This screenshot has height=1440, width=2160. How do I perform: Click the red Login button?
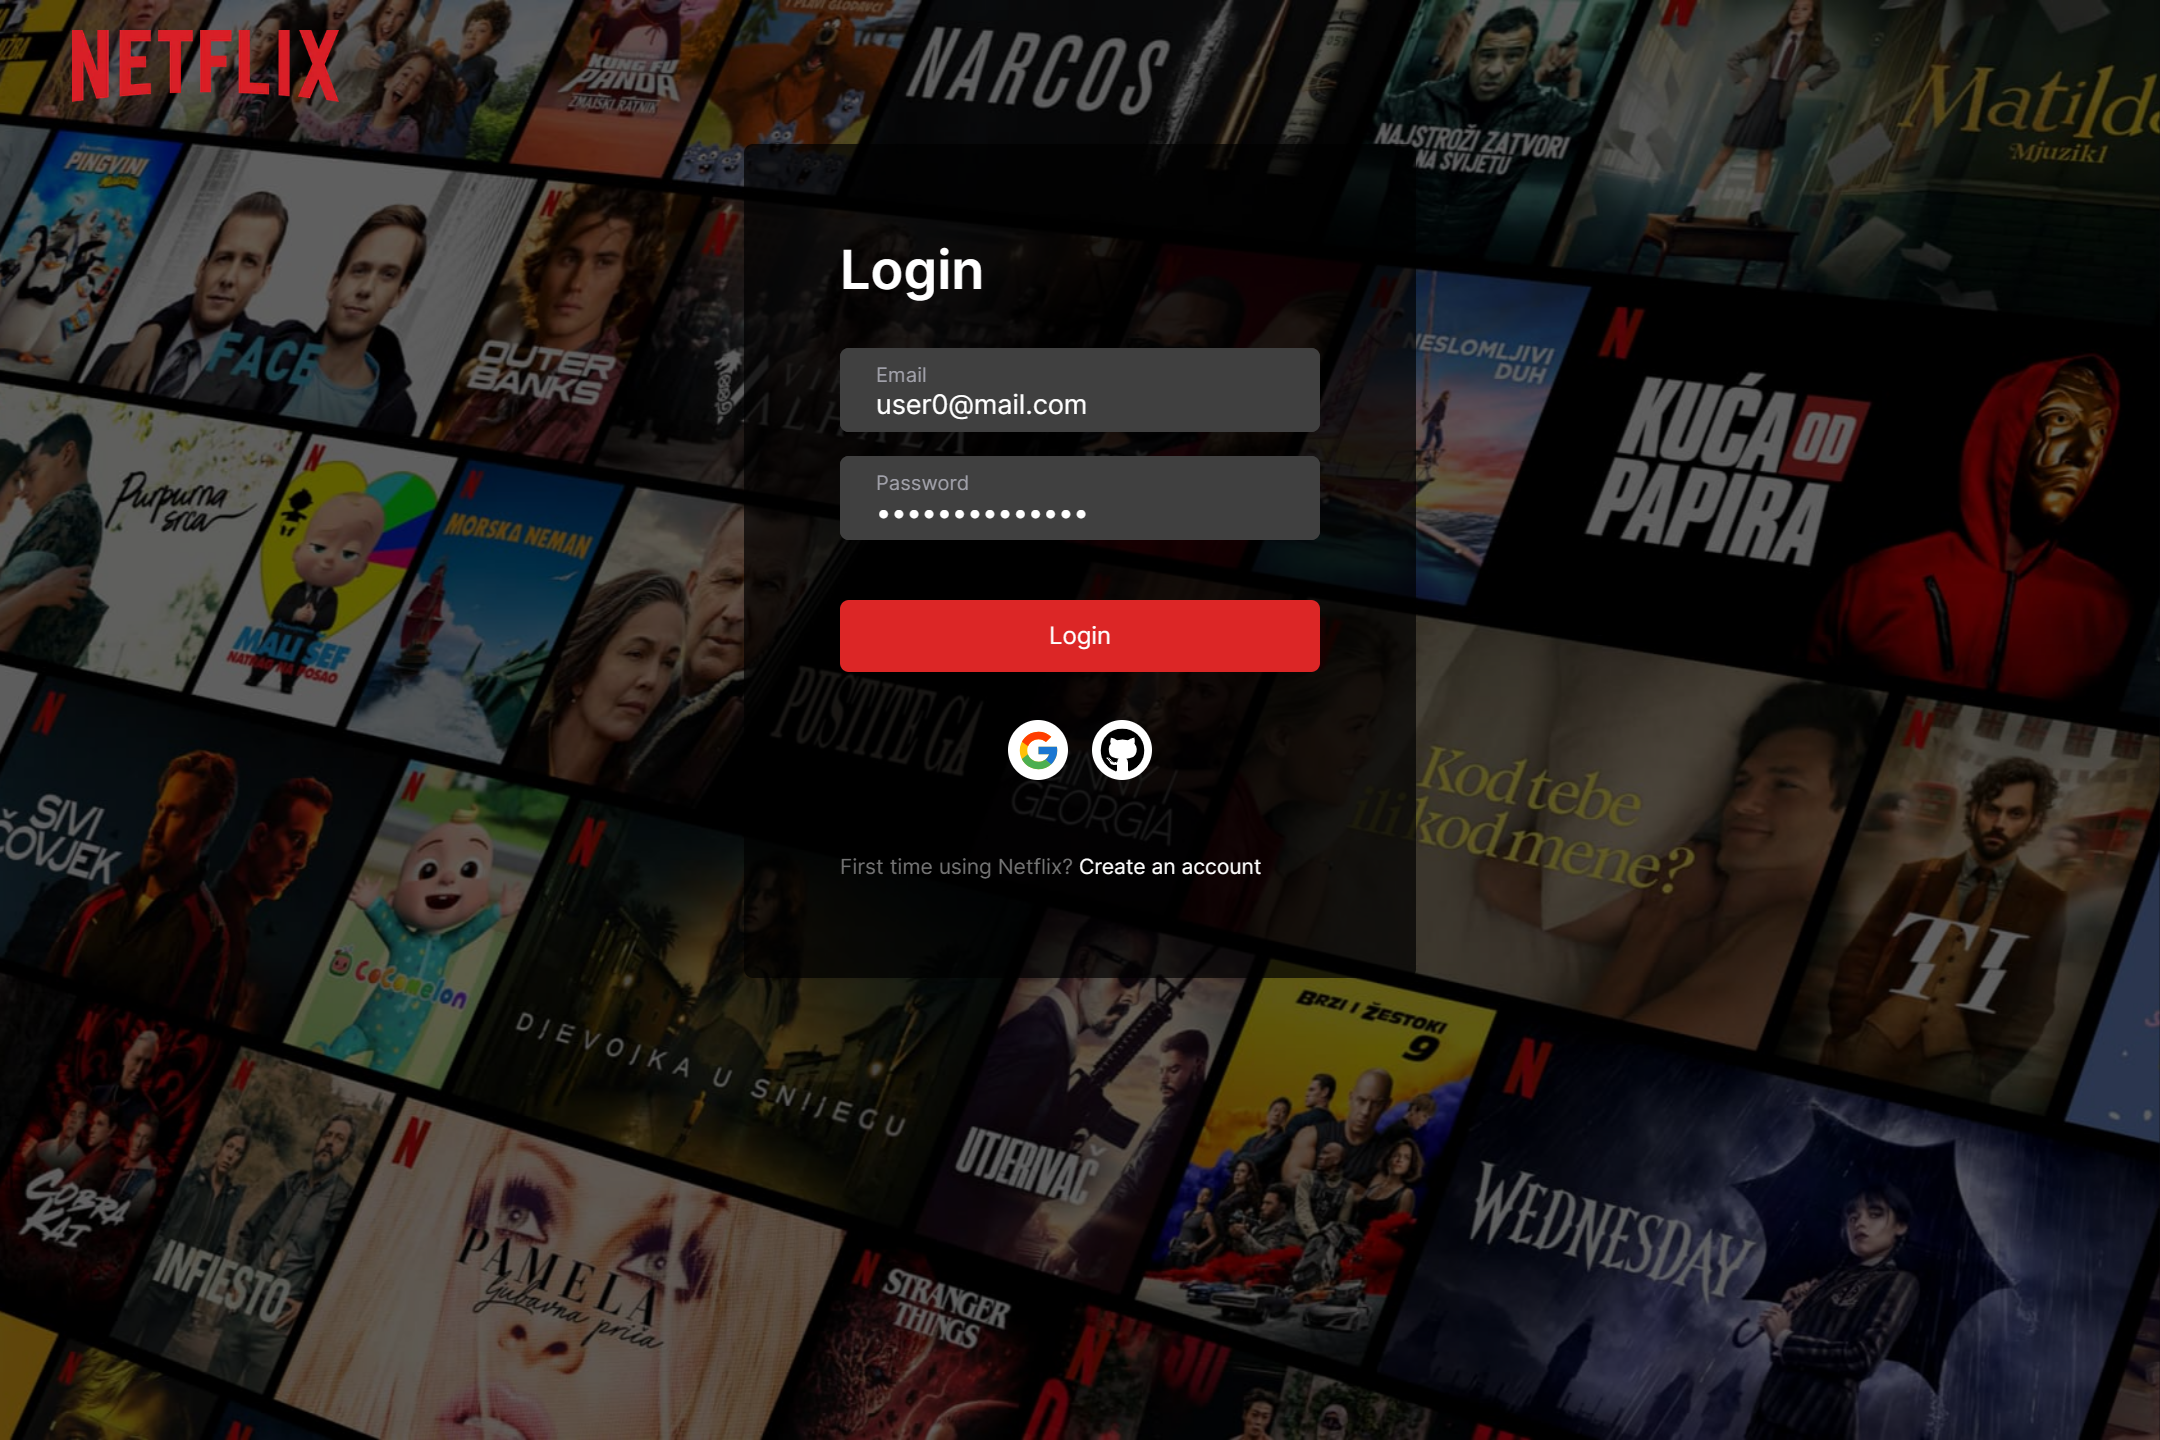click(x=1080, y=635)
